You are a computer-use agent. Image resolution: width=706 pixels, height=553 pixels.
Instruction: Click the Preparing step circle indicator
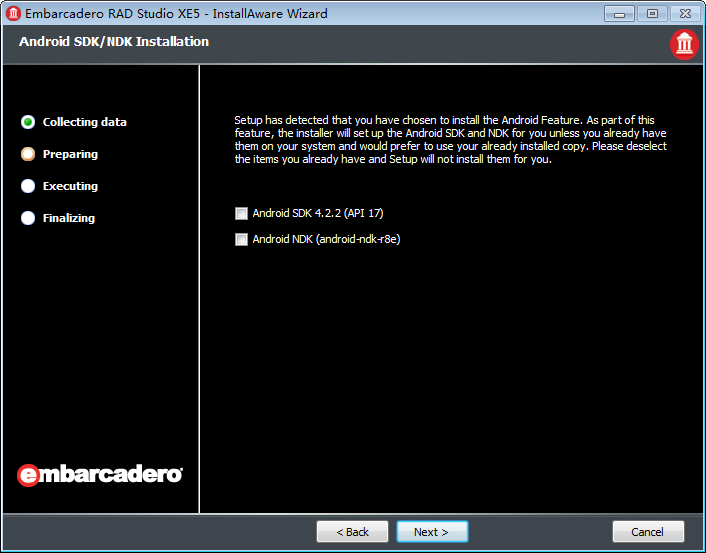point(28,154)
